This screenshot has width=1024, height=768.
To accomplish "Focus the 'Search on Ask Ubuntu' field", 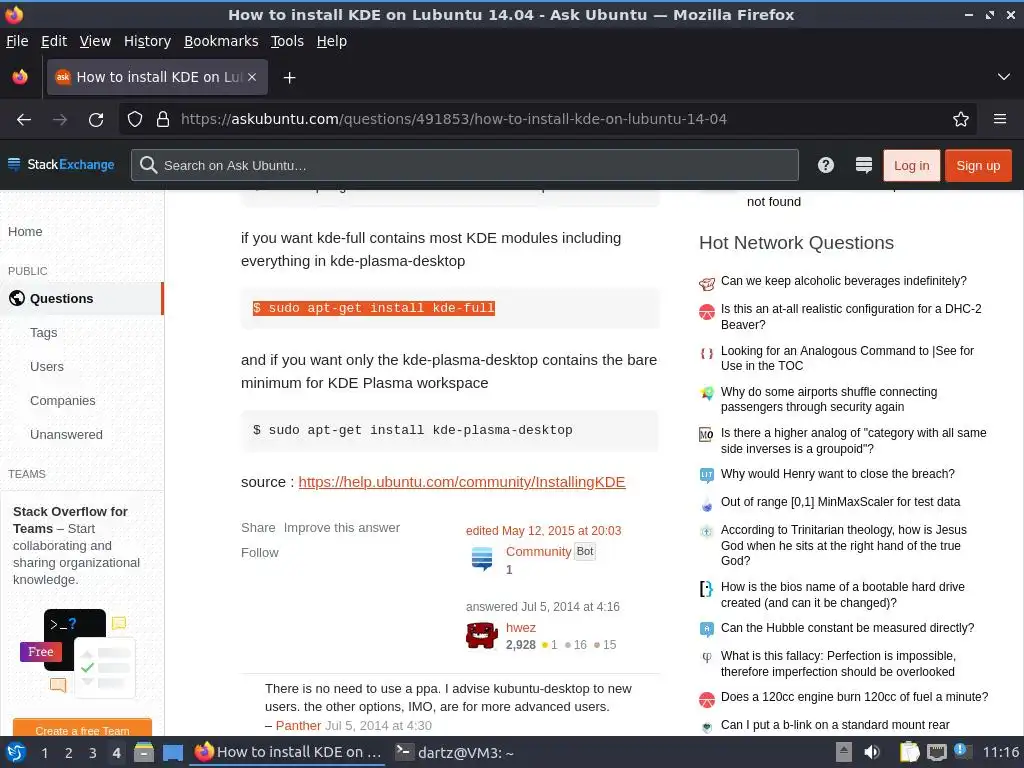I will tap(464, 165).
